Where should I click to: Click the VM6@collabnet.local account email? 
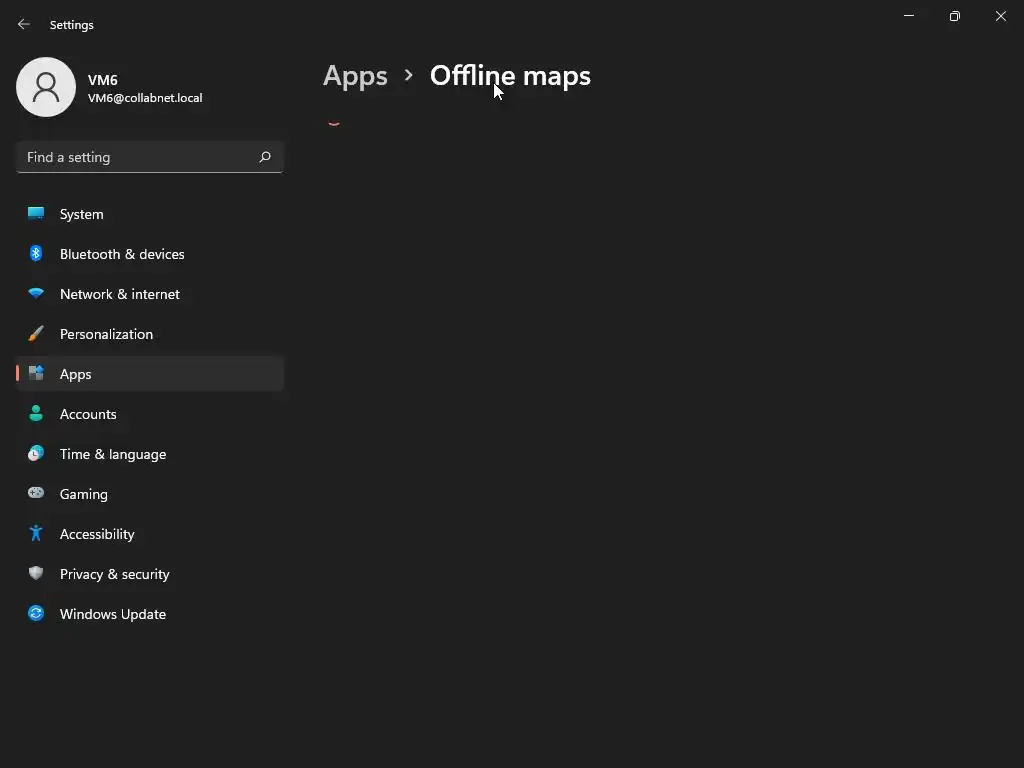click(145, 98)
